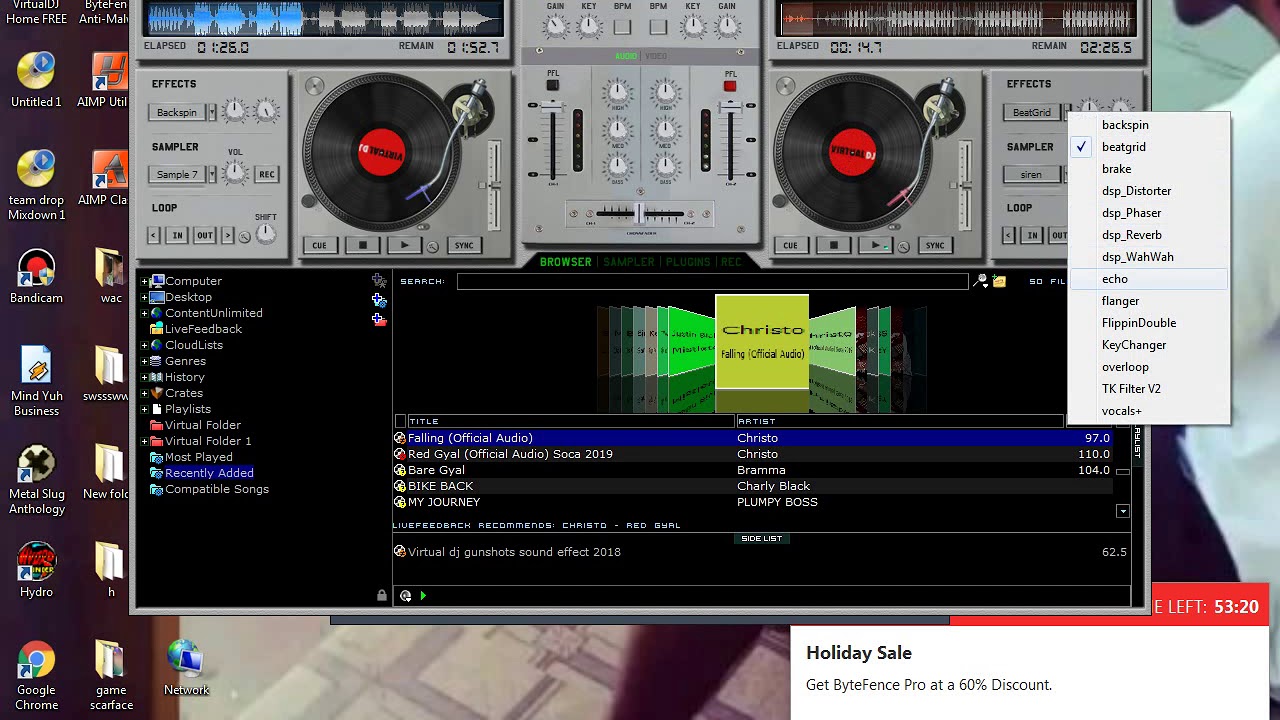Image resolution: width=1280 pixels, height=720 pixels.
Task: Toggle the right channel red PFL button
Action: pyautogui.click(x=730, y=86)
